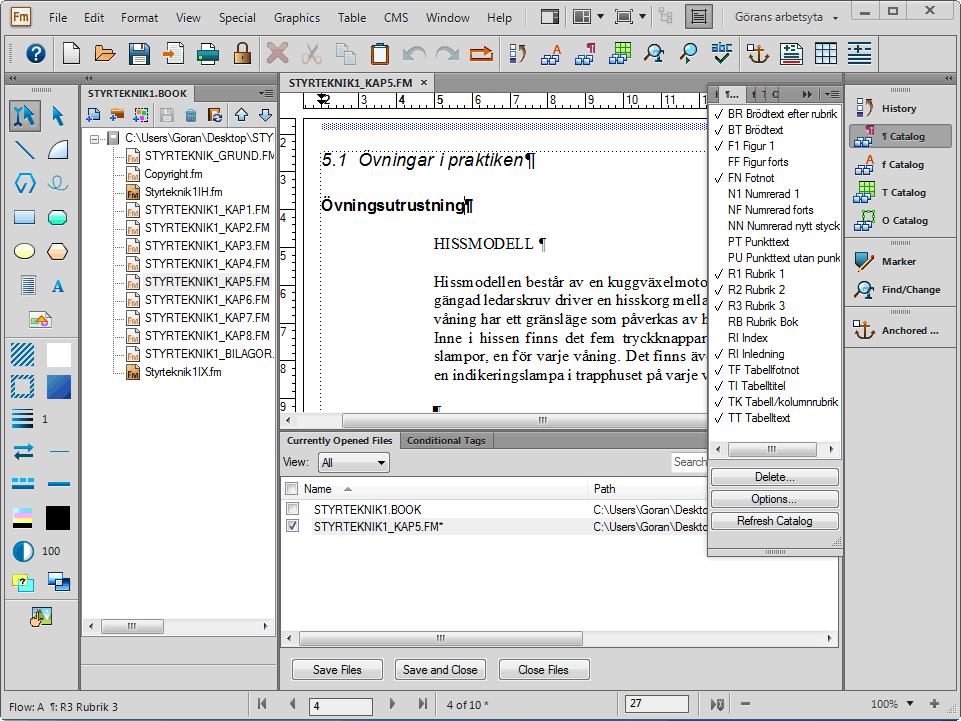Click the Print icon in the toolbar
This screenshot has height=721, width=961.
209,53
